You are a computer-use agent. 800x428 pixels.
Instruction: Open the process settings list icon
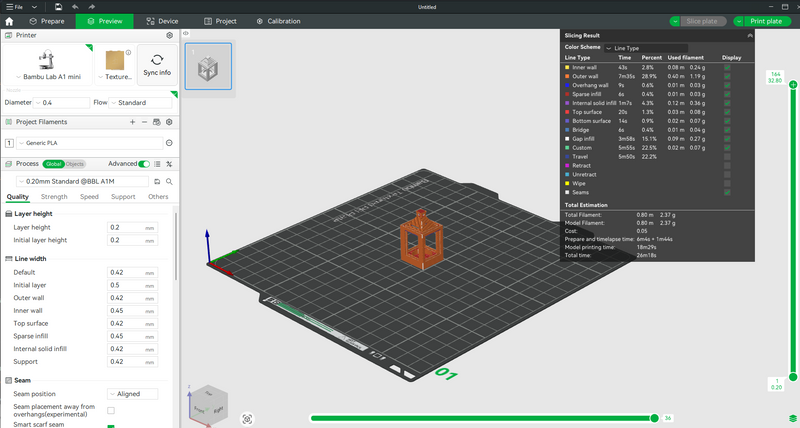click(x=157, y=164)
